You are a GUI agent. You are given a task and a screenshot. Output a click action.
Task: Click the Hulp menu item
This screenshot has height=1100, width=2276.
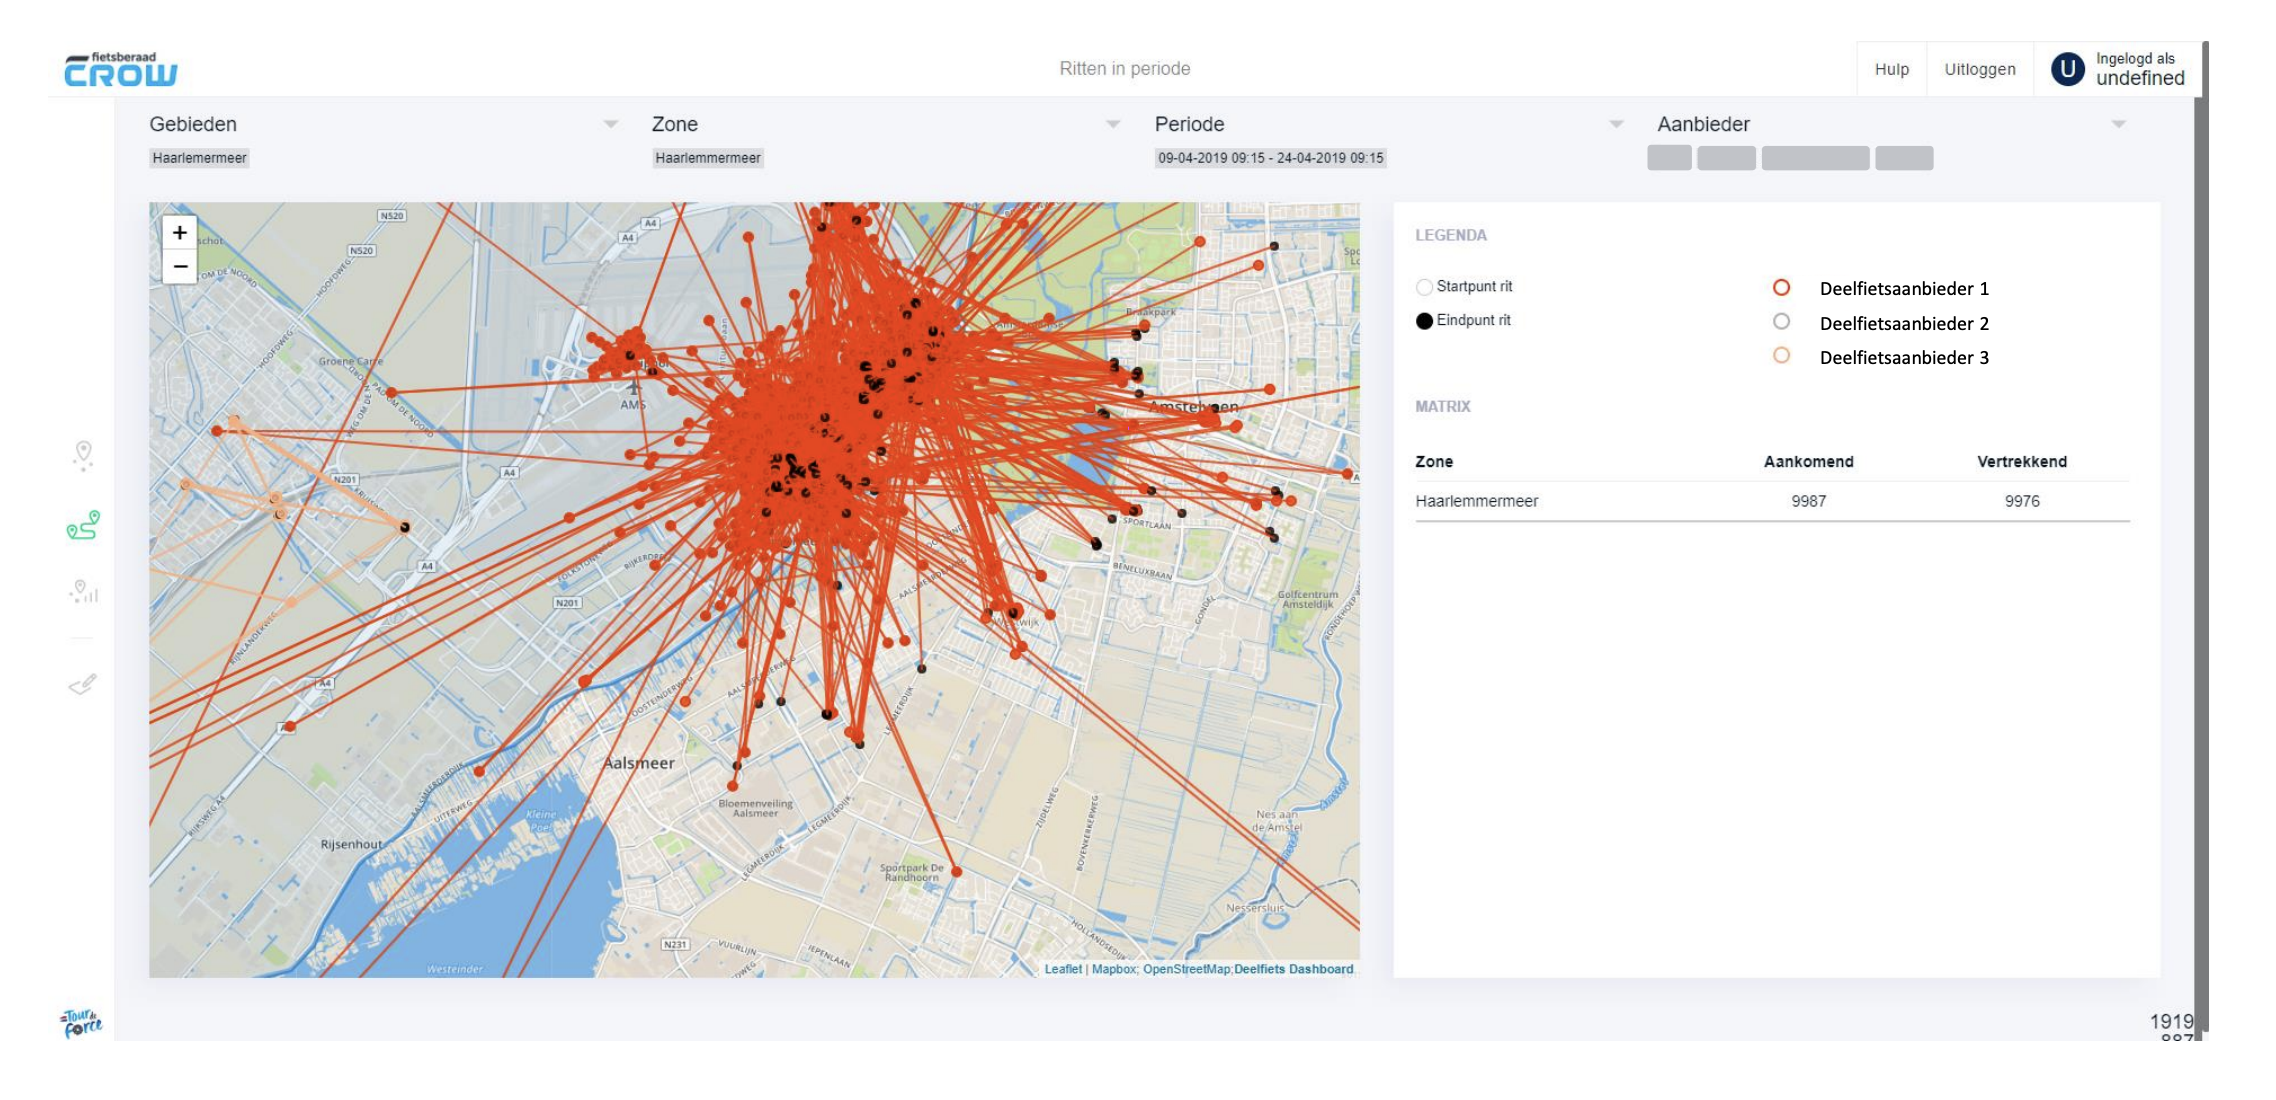click(x=1891, y=69)
